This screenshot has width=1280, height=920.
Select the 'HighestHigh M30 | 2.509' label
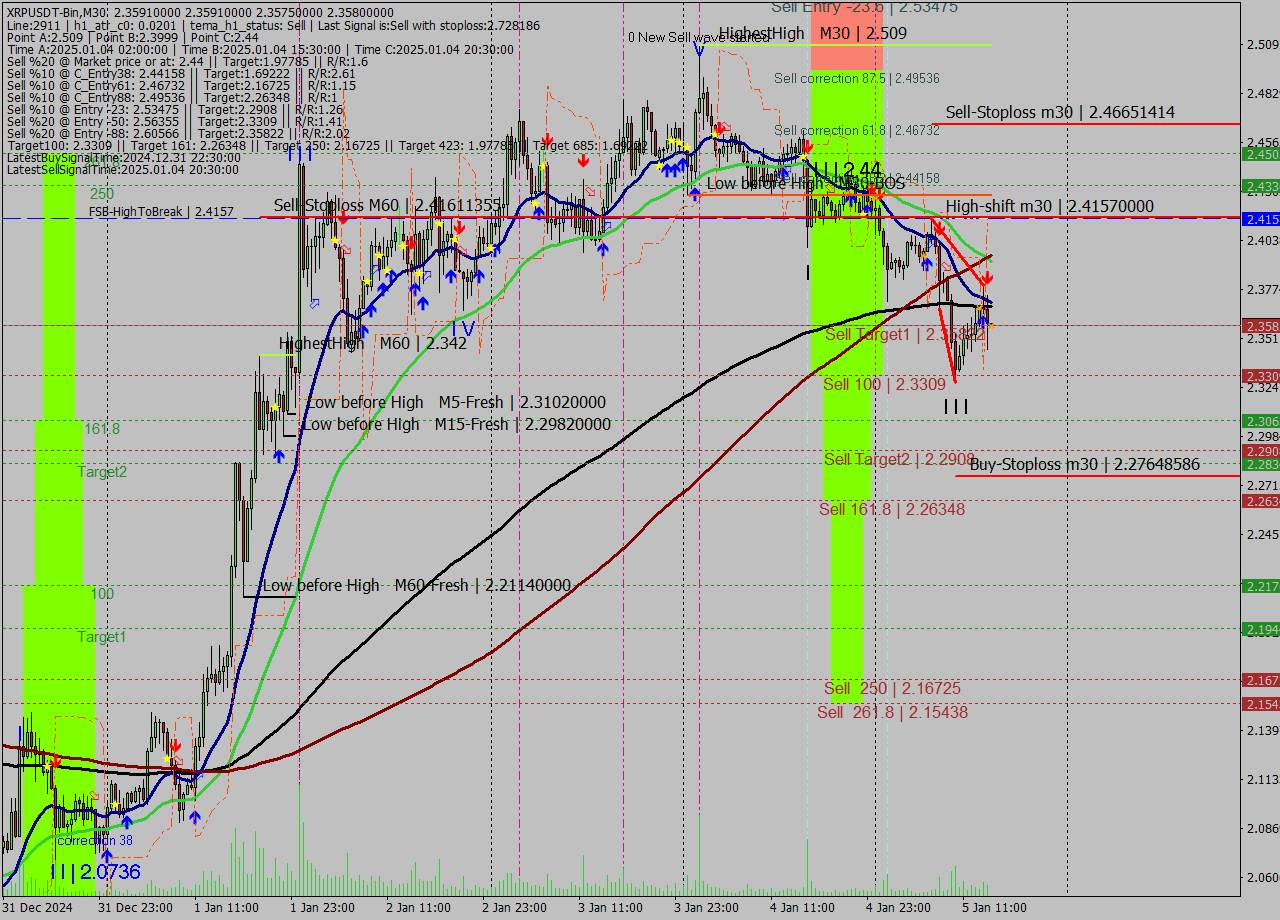tap(813, 33)
